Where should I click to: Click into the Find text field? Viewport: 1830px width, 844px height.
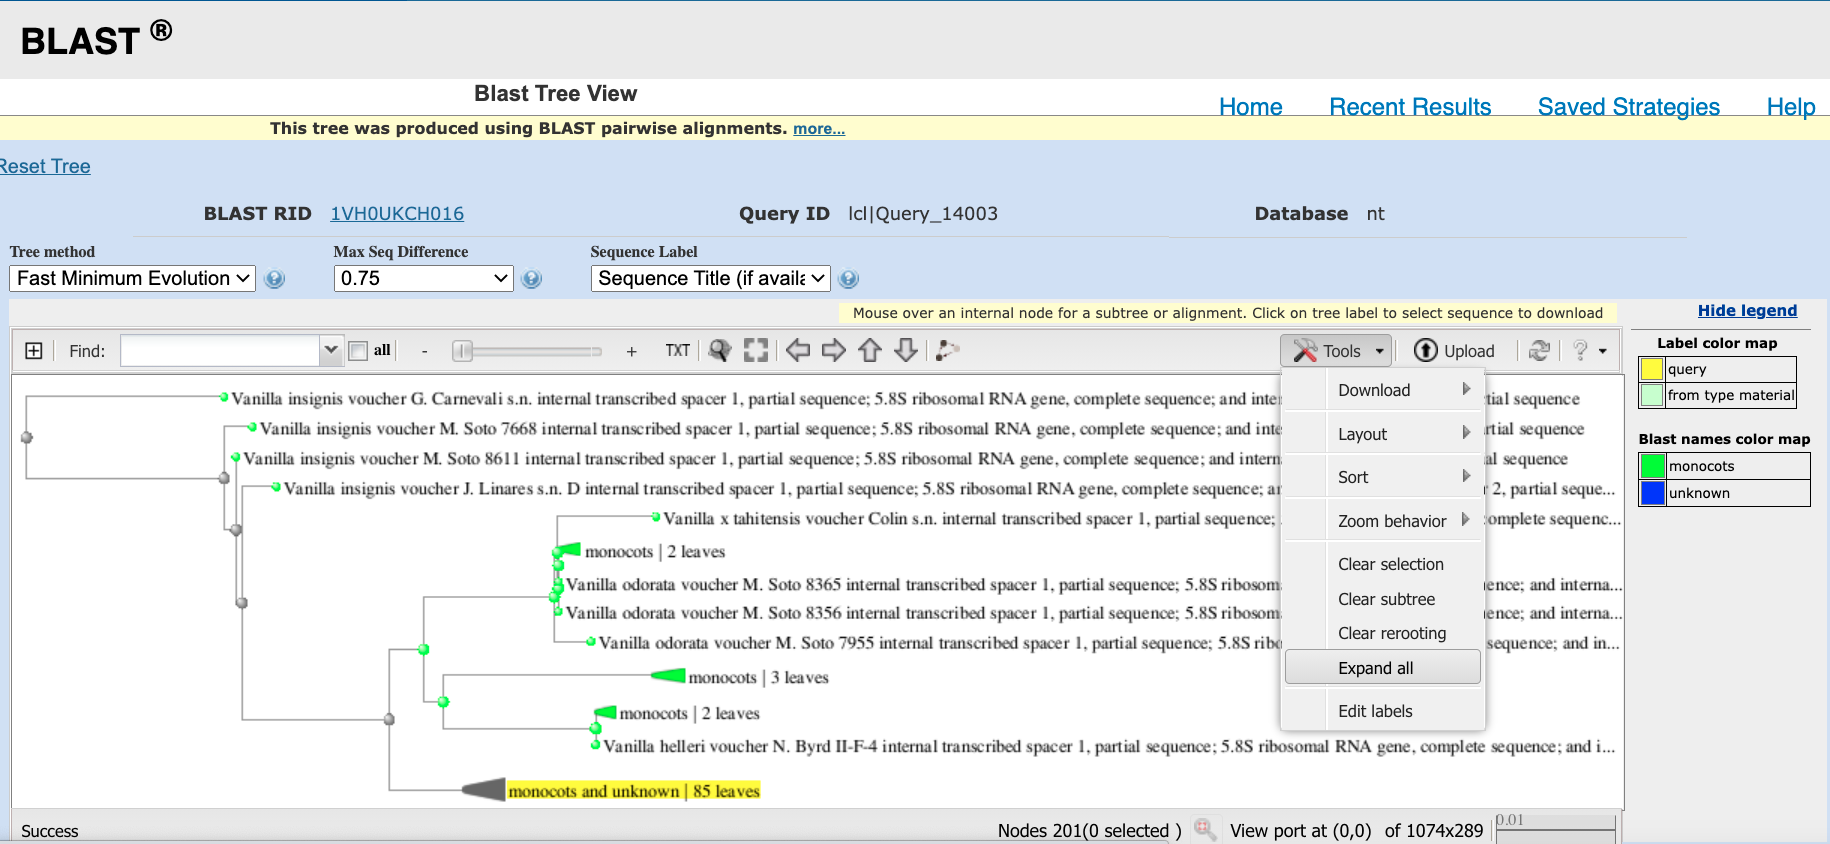[x=220, y=350]
